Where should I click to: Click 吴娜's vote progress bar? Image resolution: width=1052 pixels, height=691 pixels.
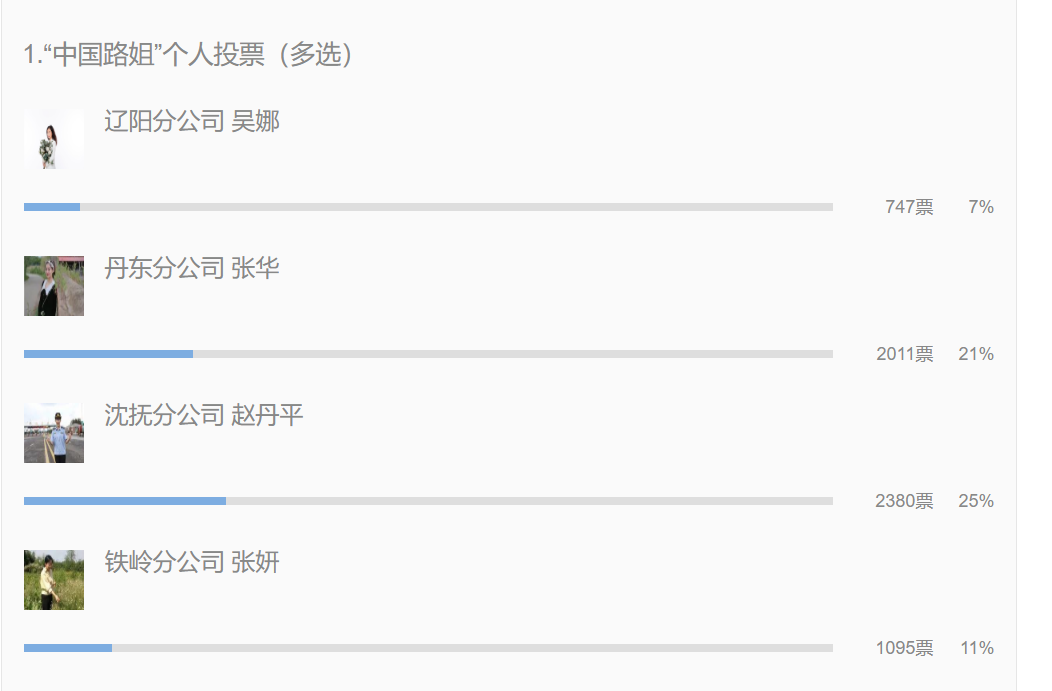click(428, 207)
